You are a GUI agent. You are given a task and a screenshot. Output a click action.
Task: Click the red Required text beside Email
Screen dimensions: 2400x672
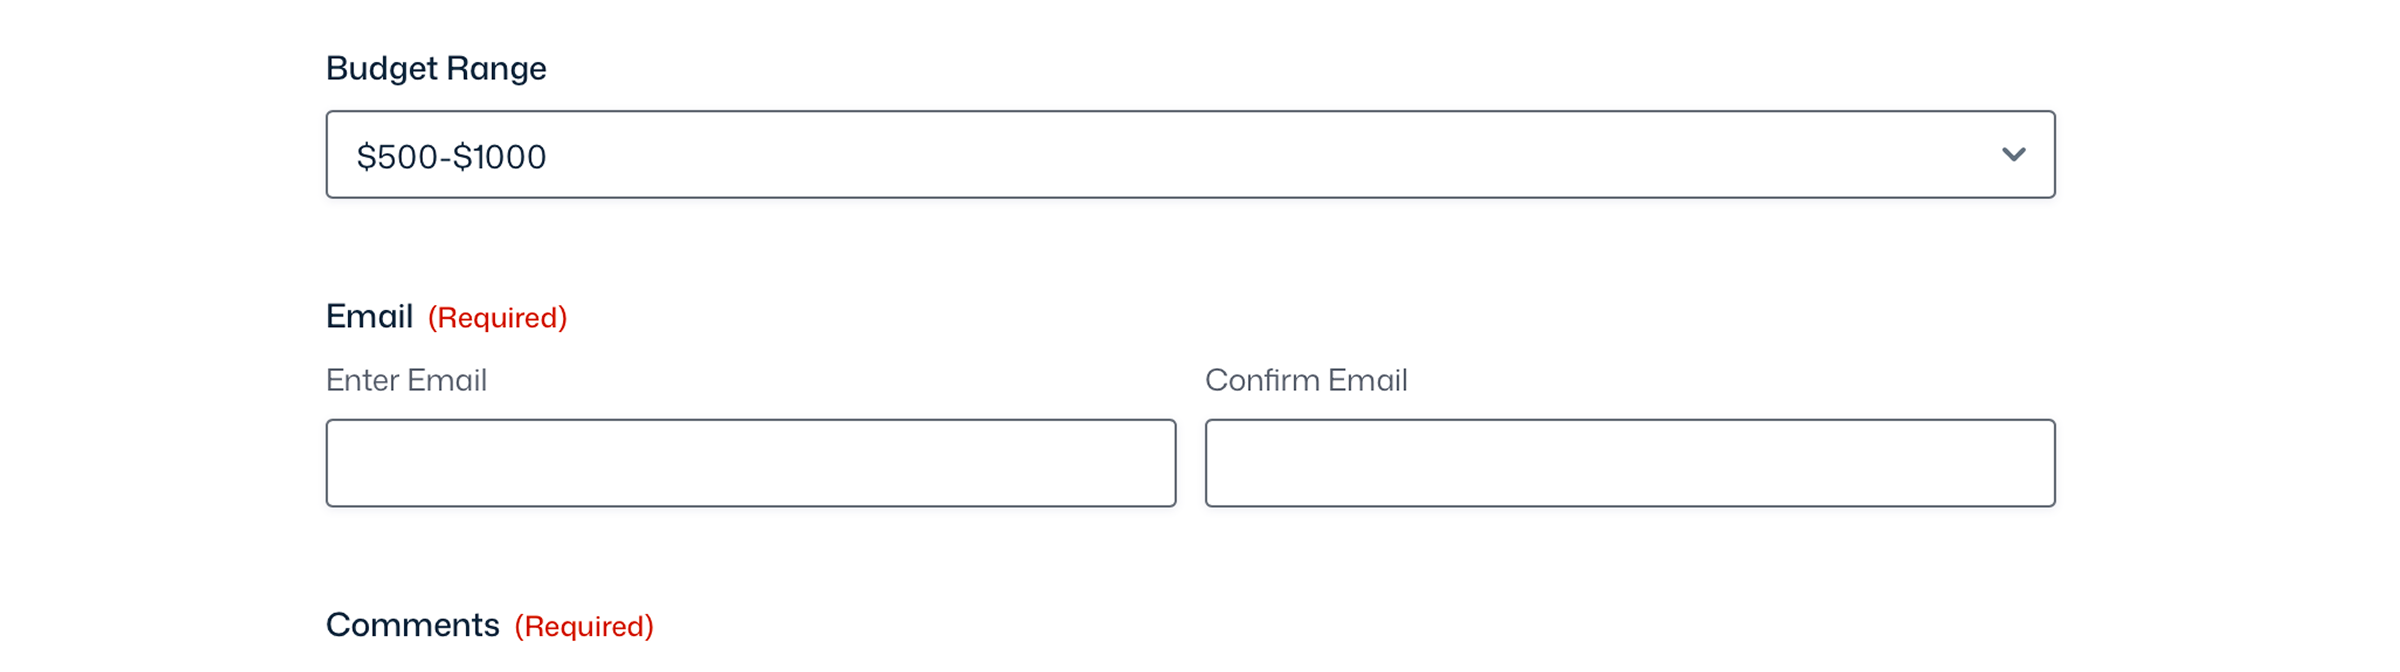(x=497, y=318)
